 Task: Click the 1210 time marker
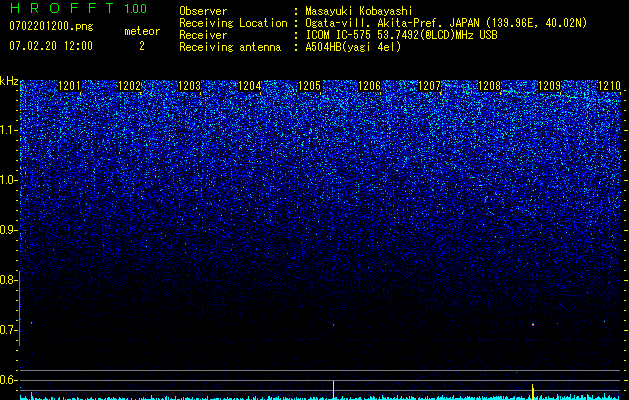point(609,85)
